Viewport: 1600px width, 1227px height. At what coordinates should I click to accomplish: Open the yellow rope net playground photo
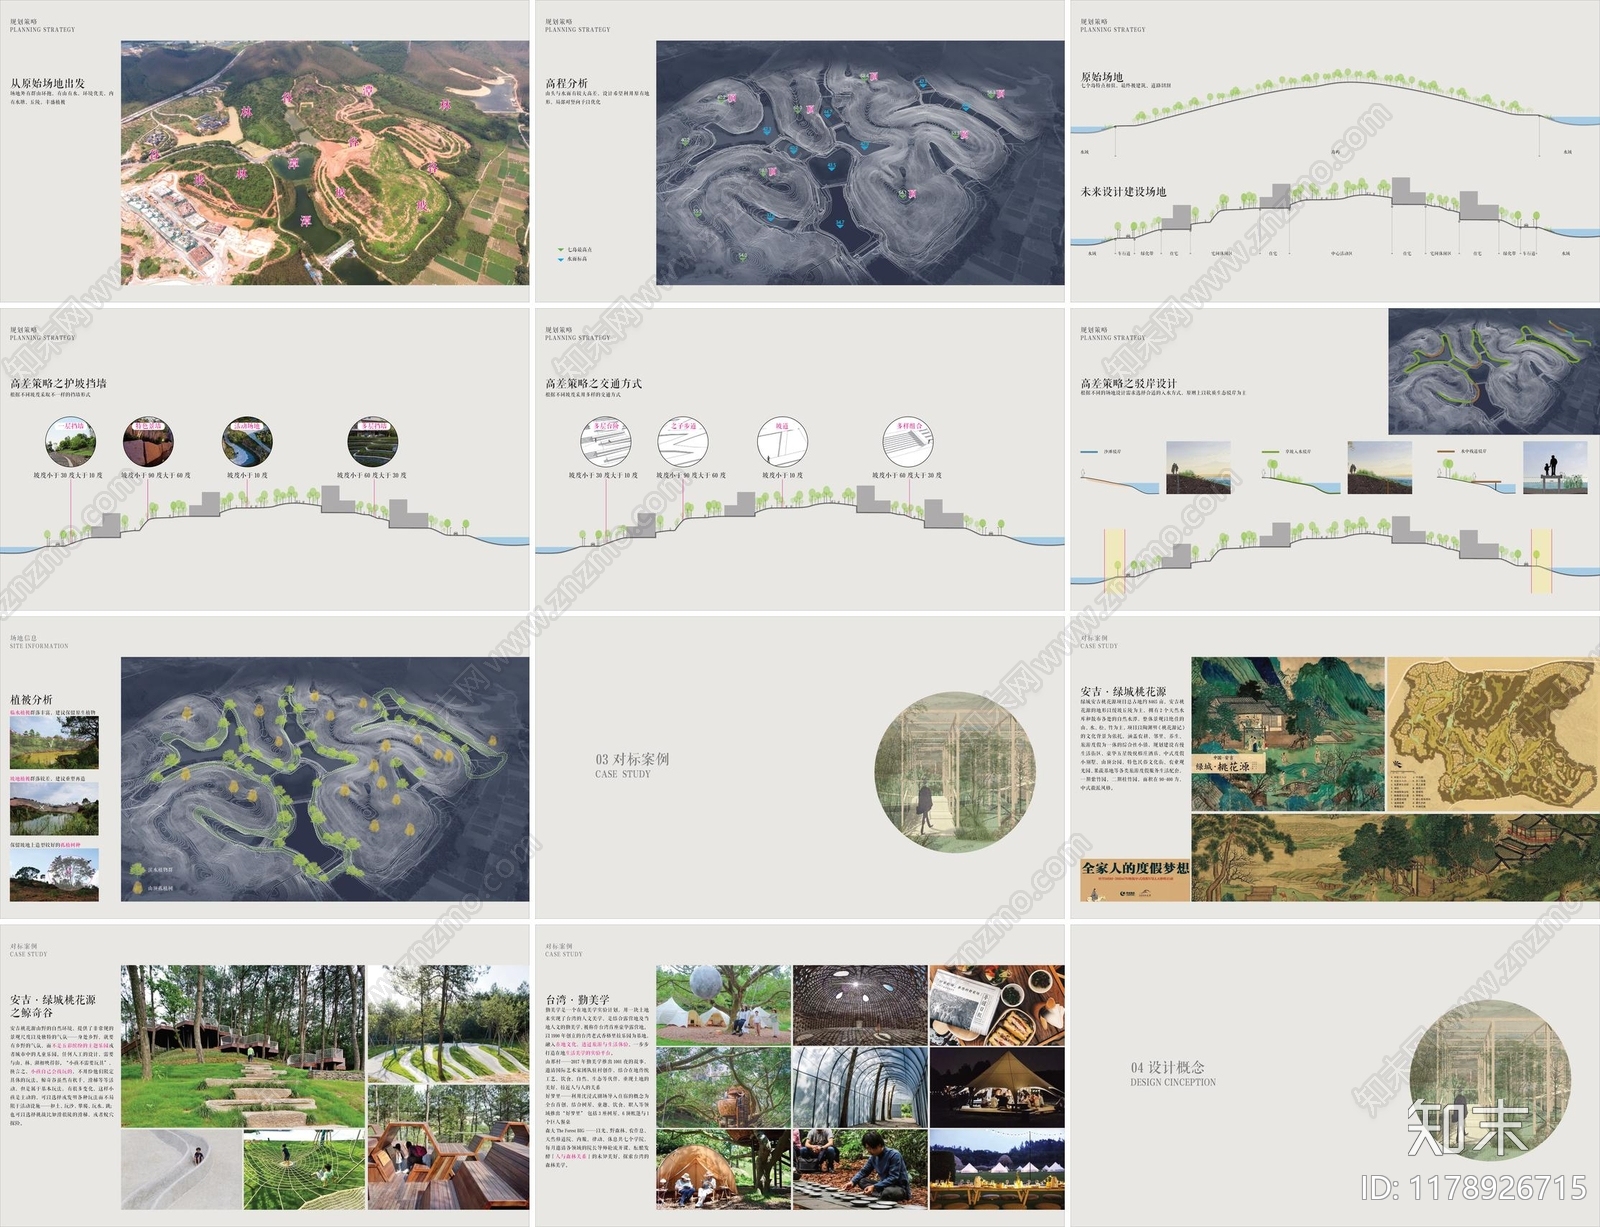click(304, 1170)
